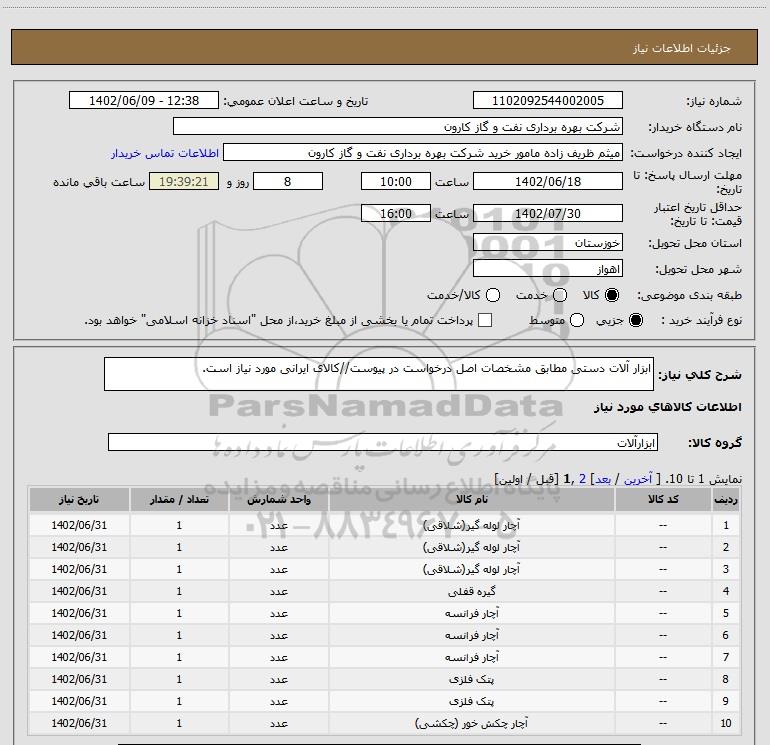The height and width of the screenshot is (745, 770).
Task: Click the واحد شمارش column header
Action: tap(278, 499)
